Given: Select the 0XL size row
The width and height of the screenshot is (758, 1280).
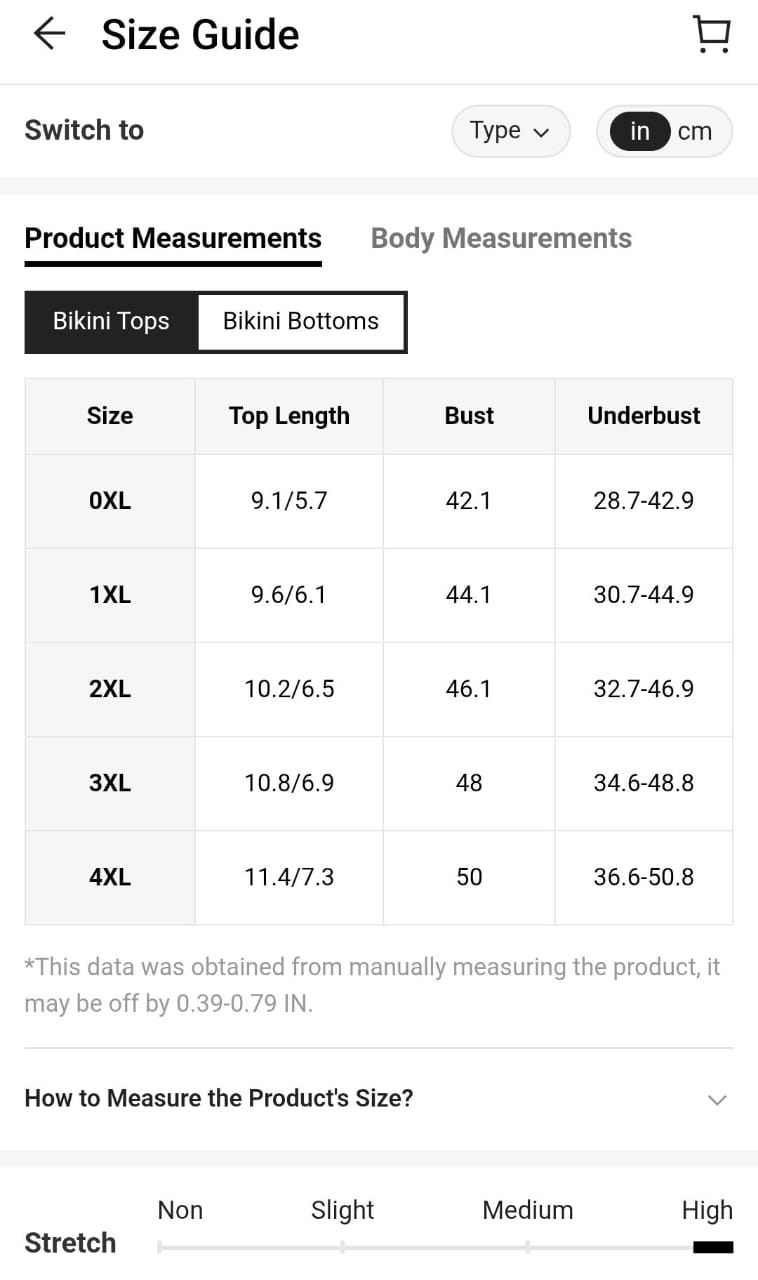Looking at the screenshot, I should [x=378, y=501].
